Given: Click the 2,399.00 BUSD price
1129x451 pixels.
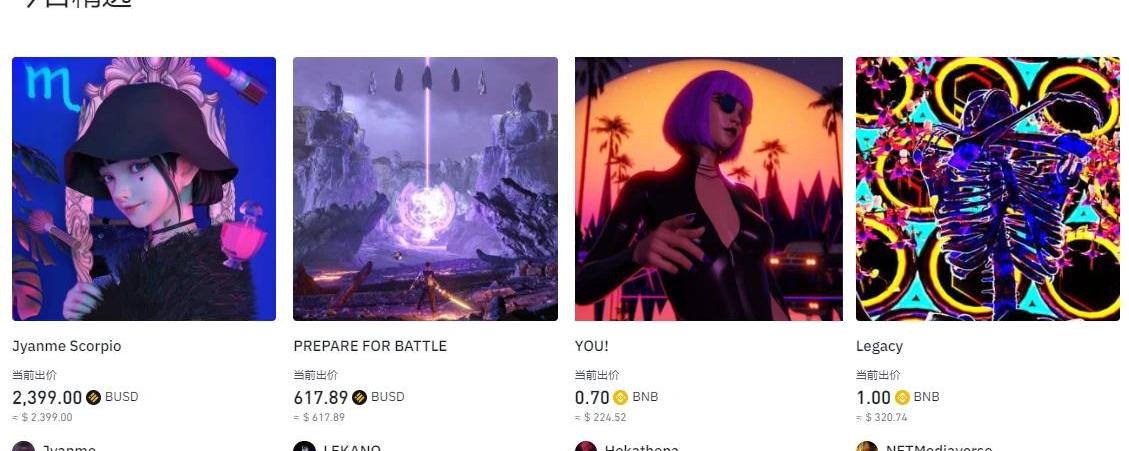Looking at the screenshot, I should coord(75,397).
